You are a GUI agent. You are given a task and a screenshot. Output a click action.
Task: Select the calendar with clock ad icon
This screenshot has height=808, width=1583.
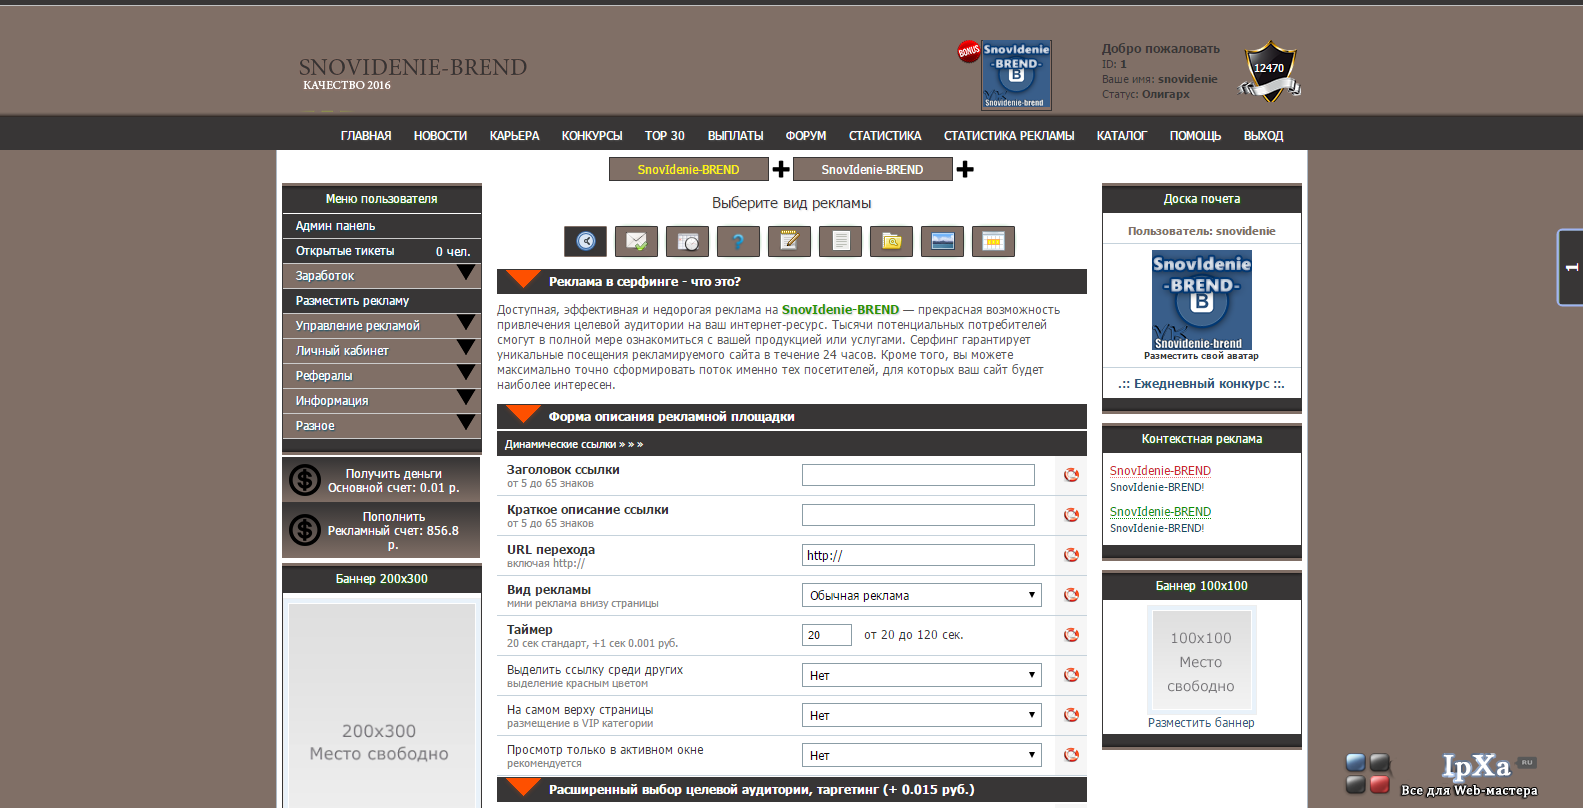(687, 241)
